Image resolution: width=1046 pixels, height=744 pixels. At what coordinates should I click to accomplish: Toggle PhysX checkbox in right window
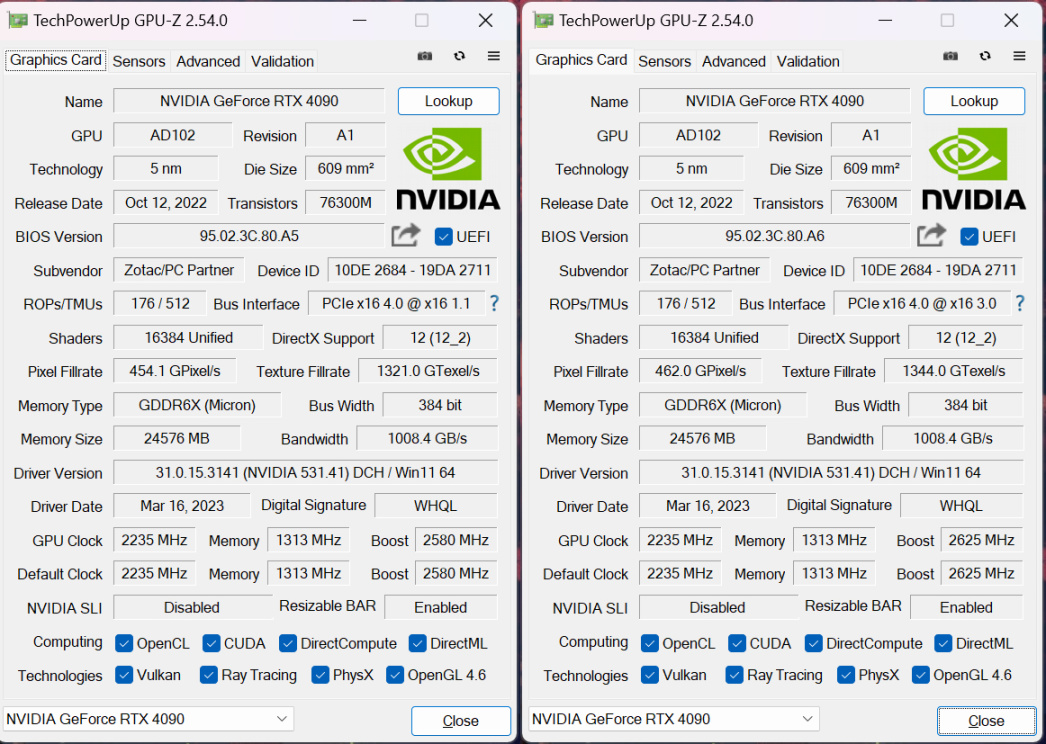pos(846,675)
